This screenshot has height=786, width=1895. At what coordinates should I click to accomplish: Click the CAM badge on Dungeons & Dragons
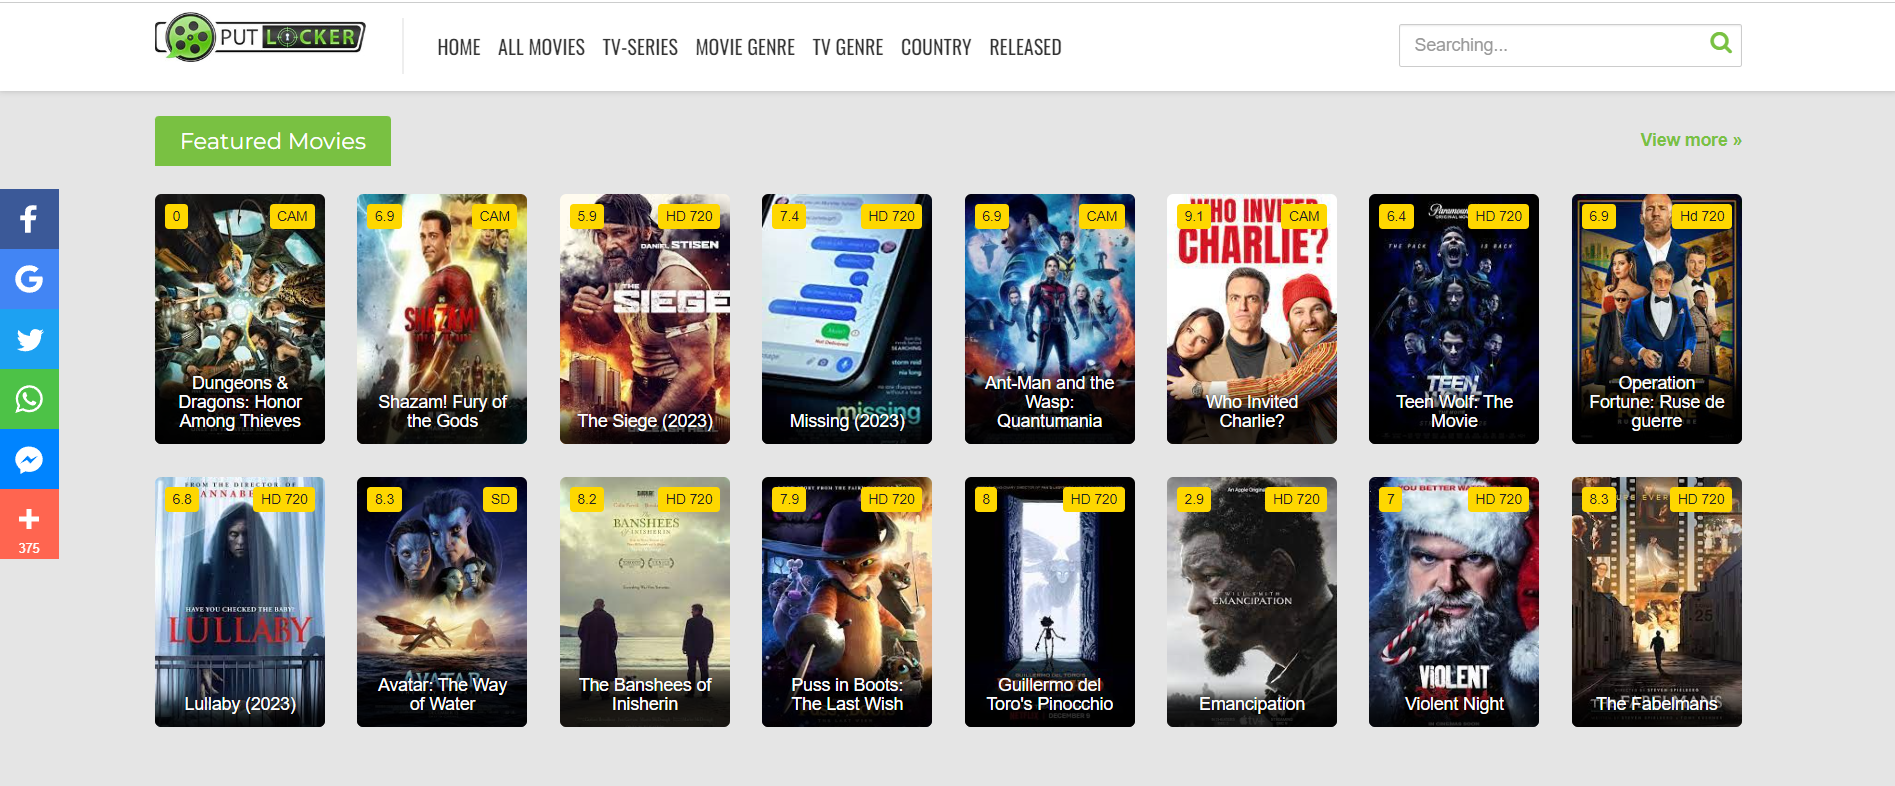point(292,216)
